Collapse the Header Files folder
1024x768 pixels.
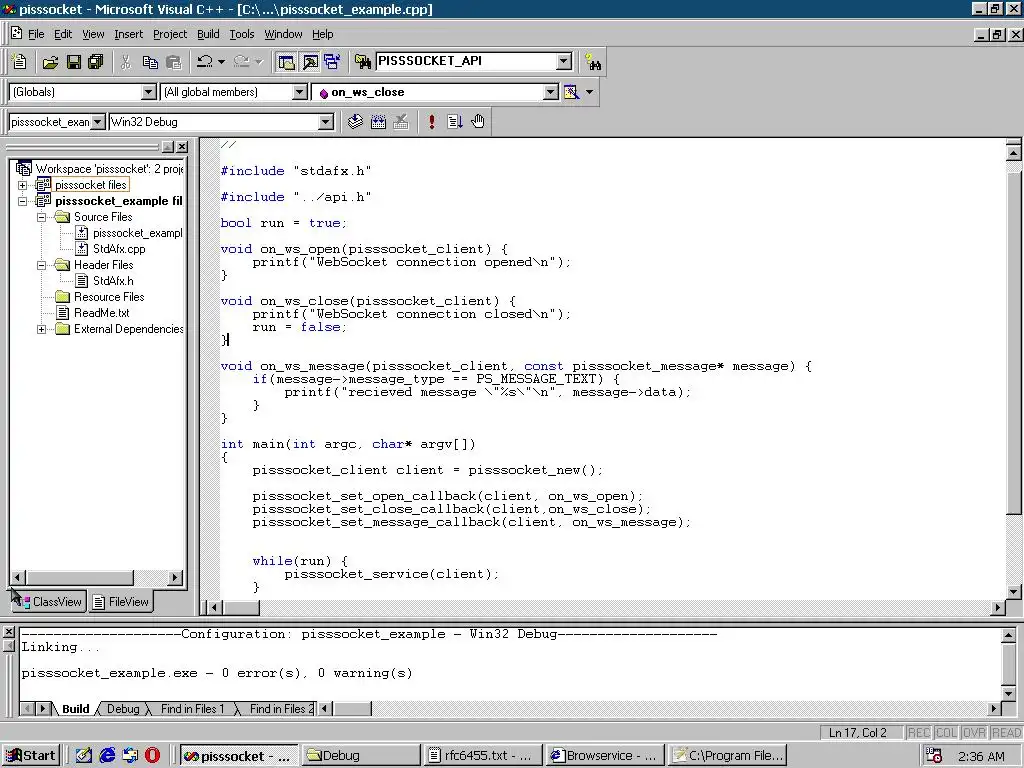click(41, 265)
